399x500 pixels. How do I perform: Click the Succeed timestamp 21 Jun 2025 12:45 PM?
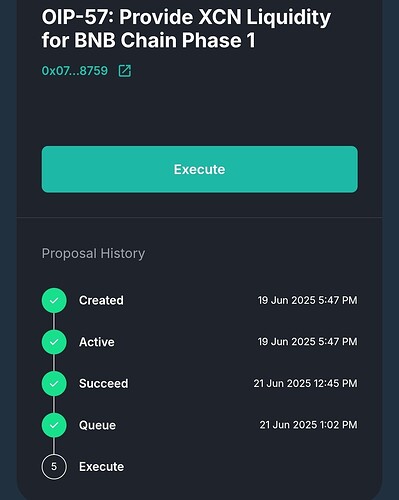(305, 383)
